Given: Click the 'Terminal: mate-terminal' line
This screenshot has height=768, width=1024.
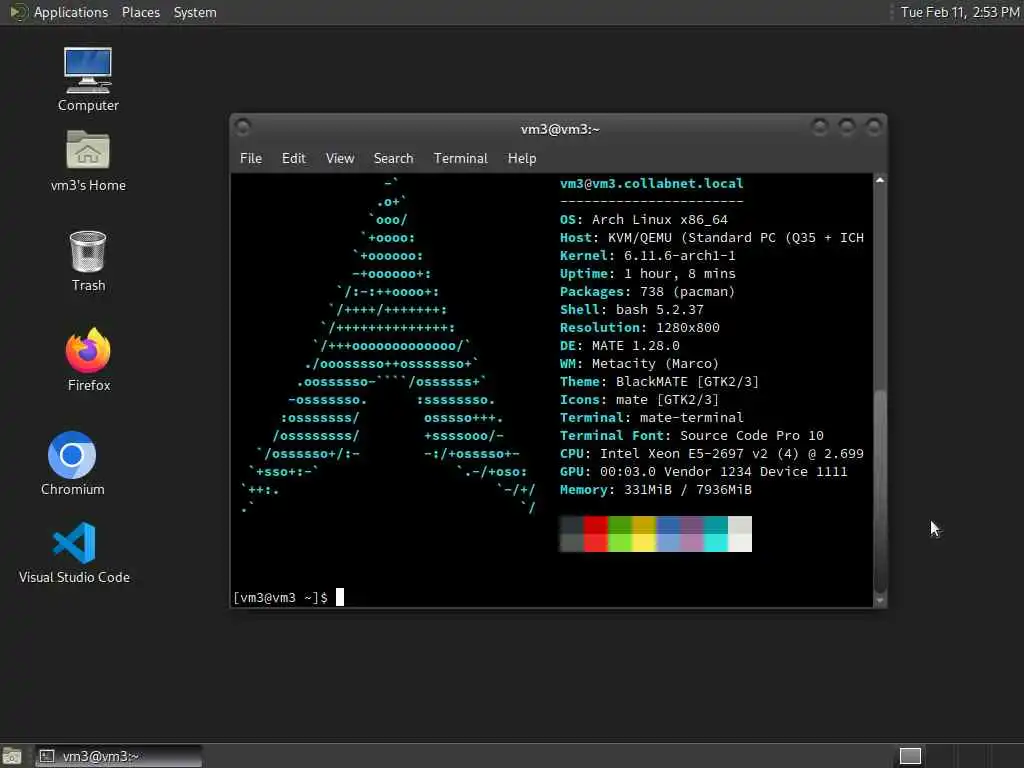Looking at the screenshot, I should 652,417.
